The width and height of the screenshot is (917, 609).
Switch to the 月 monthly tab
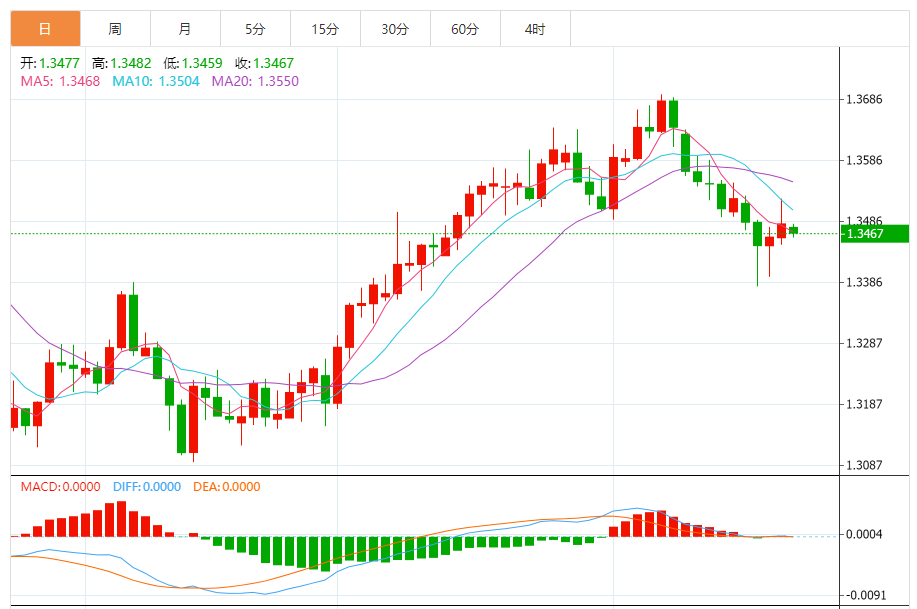point(185,29)
